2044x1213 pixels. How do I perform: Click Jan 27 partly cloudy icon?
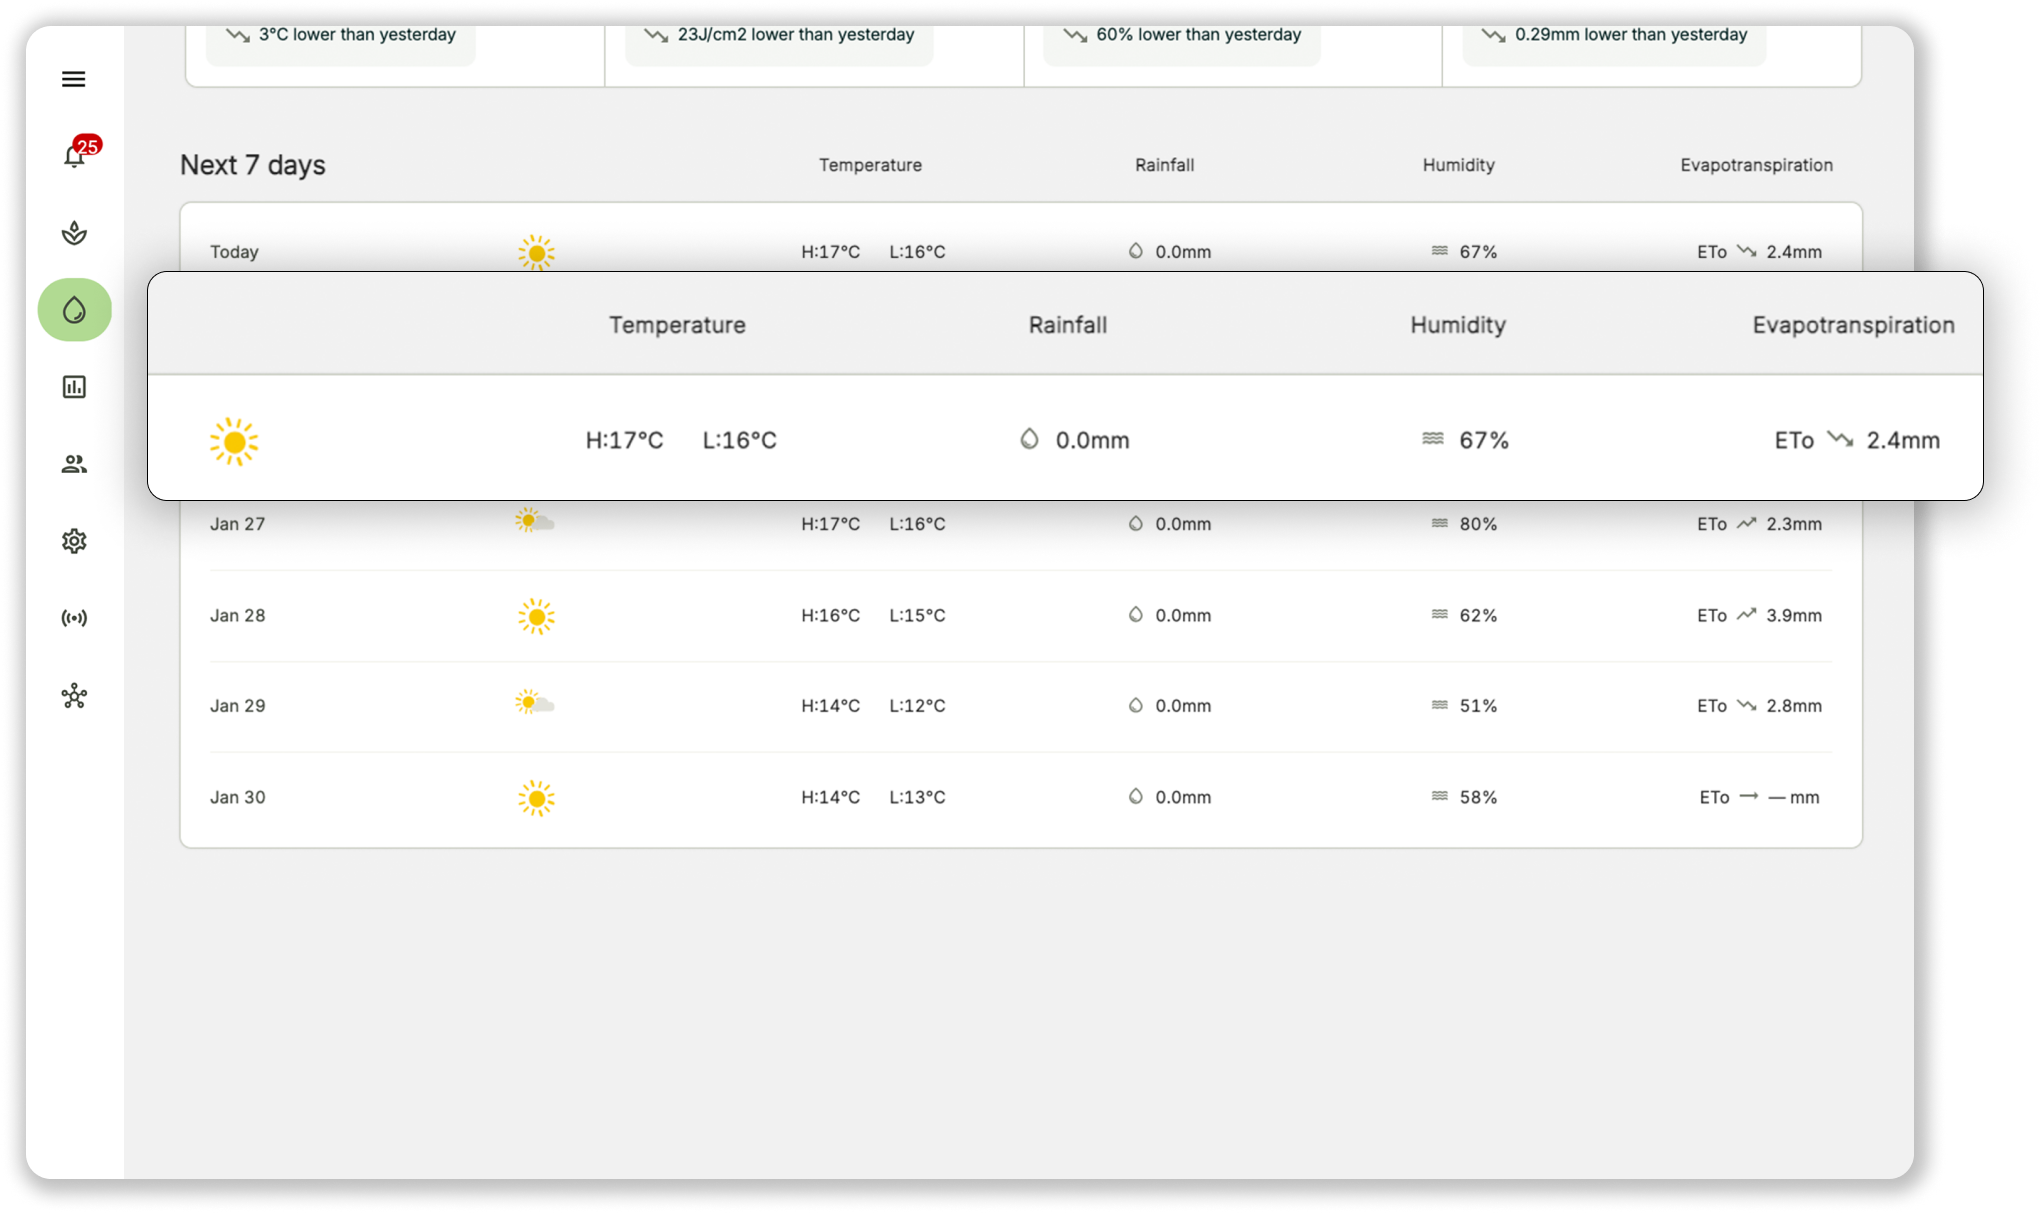coord(534,521)
